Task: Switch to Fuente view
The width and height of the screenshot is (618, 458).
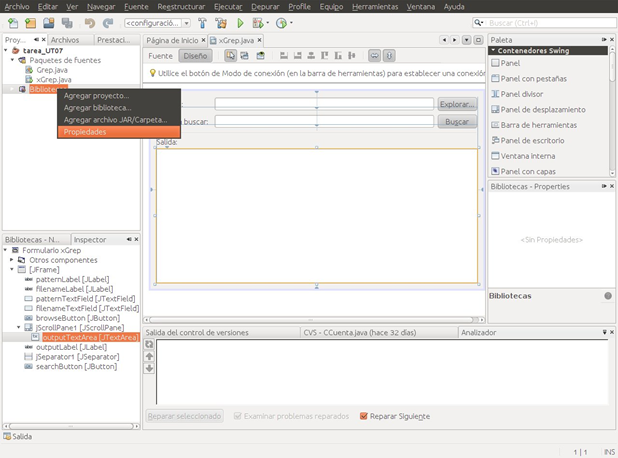Action: click(x=160, y=56)
